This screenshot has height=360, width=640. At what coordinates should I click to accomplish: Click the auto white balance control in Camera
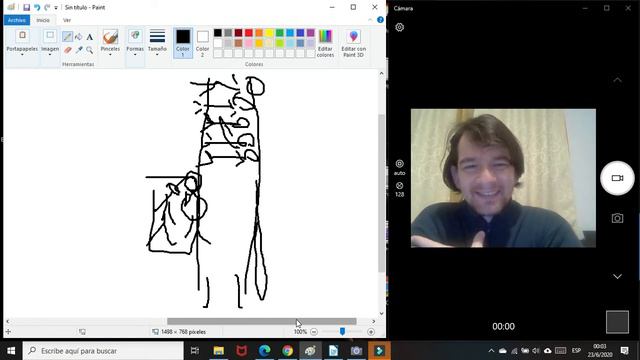[x=400, y=167]
